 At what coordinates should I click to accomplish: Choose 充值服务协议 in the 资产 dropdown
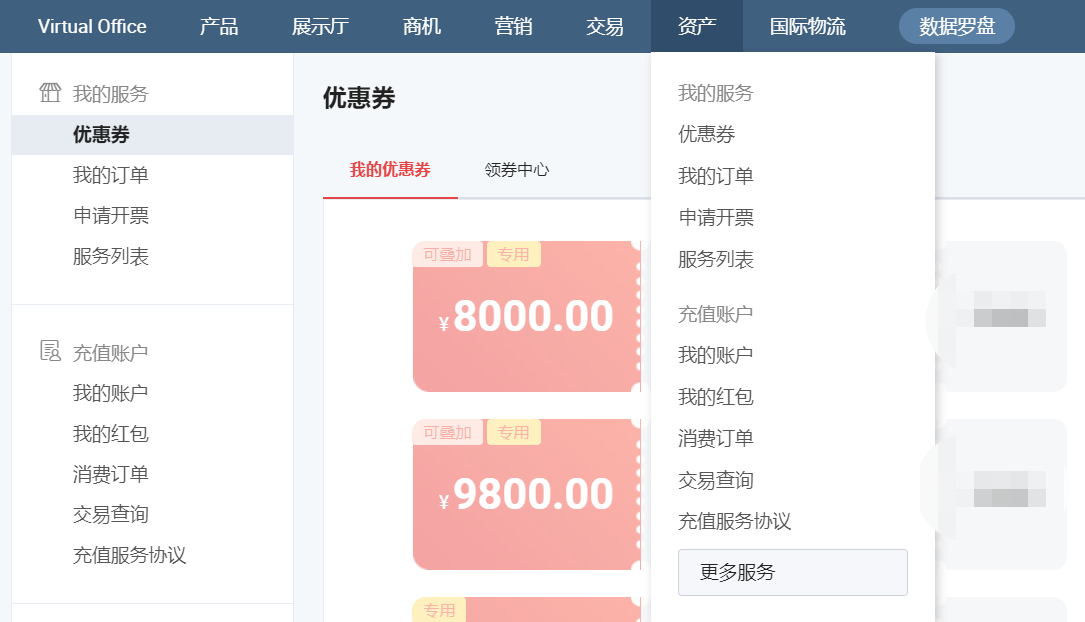[x=734, y=521]
